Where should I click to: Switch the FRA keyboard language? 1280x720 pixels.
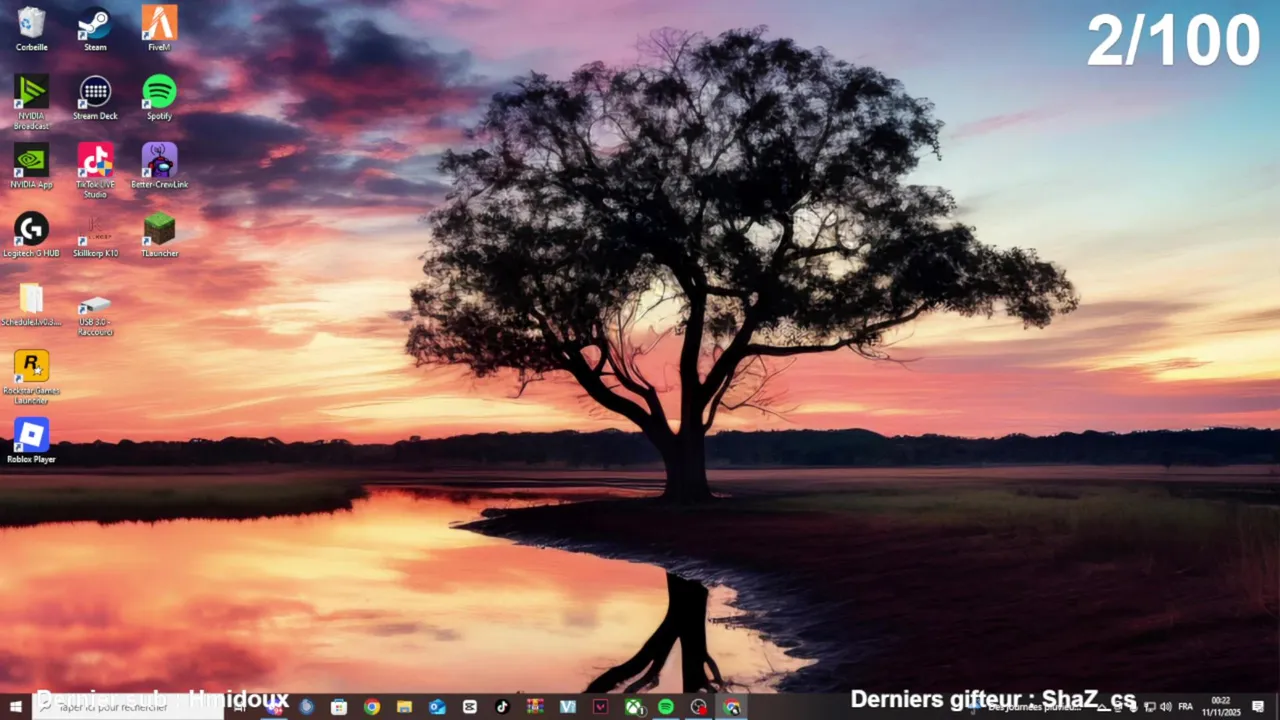(x=1185, y=707)
